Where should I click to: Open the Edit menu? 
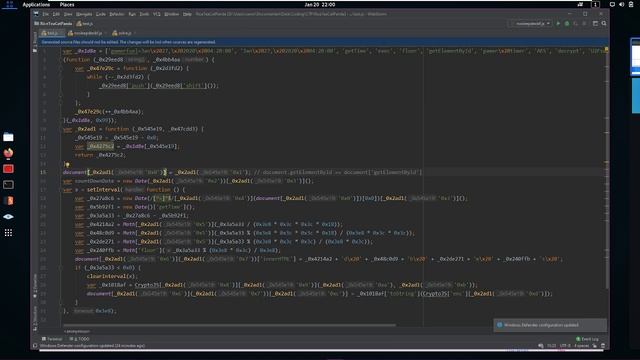(56, 14)
